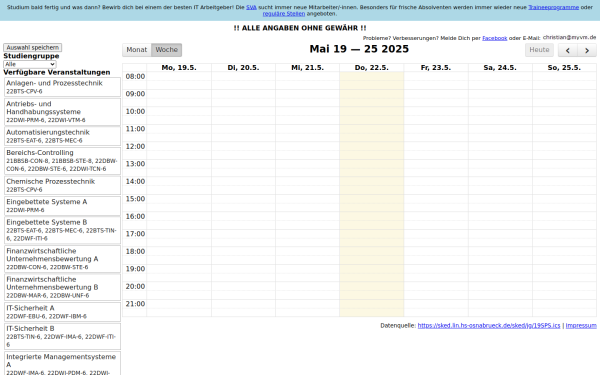Open the Traineeprogramme link
This screenshot has width=600, height=375.
tap(553, 7)
